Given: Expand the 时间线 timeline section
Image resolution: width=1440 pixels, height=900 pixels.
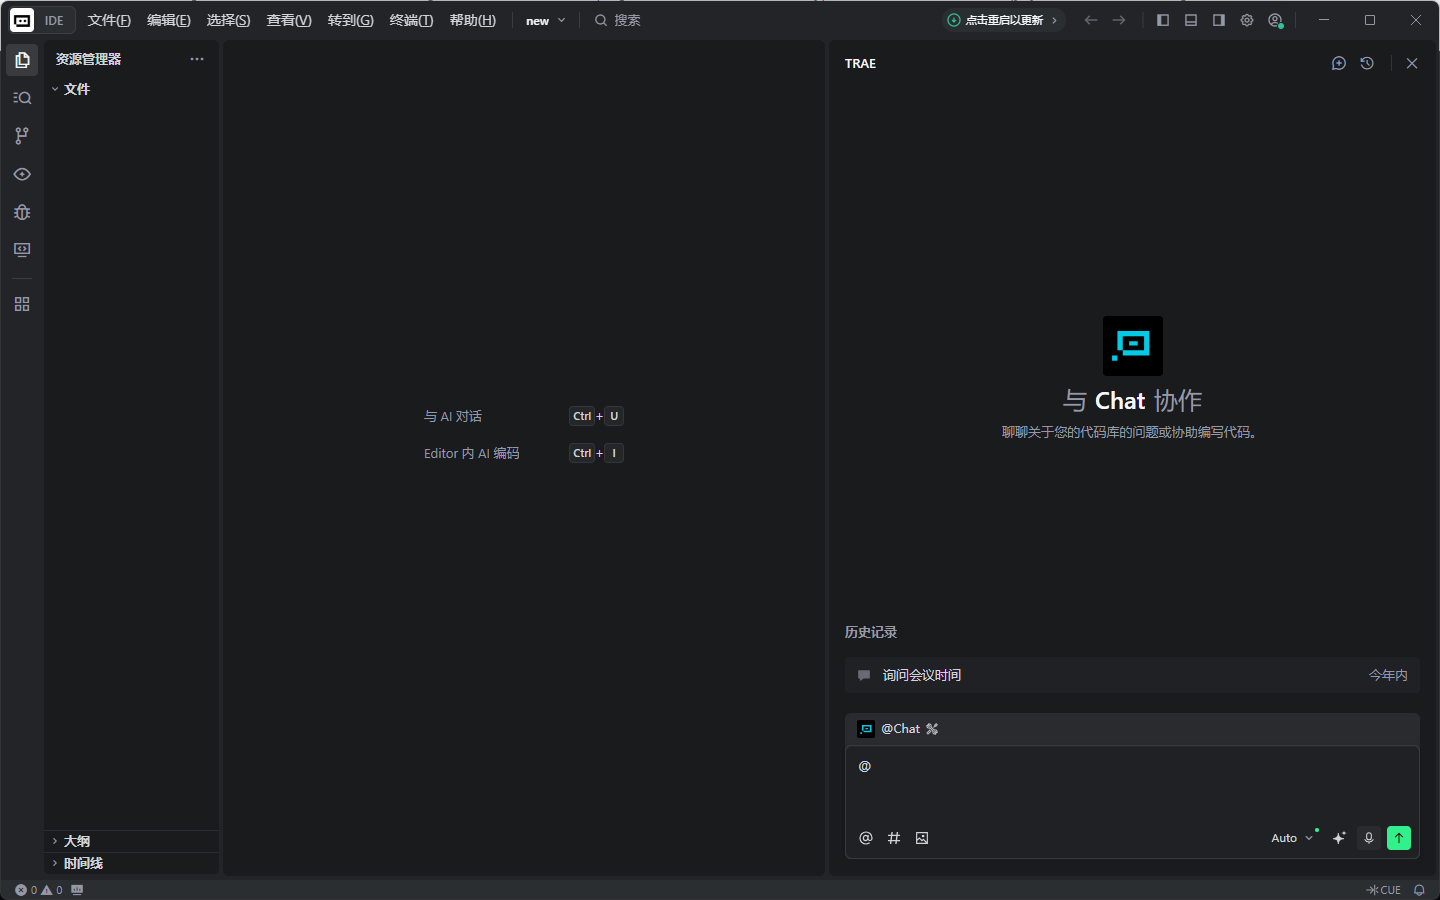Looking at the screenshot, I should point(132,863).
